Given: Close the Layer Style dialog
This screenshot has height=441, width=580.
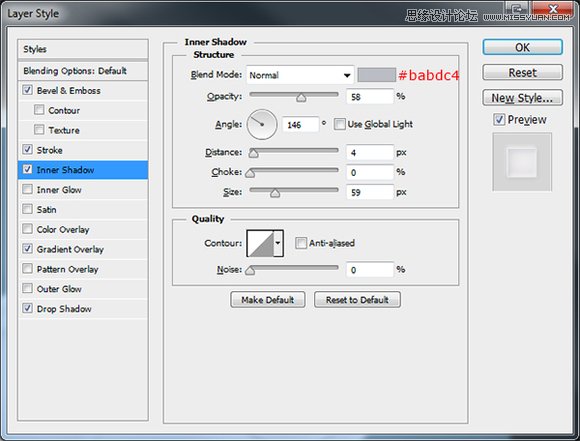Looking at the screenshot, I should point(553,10).
